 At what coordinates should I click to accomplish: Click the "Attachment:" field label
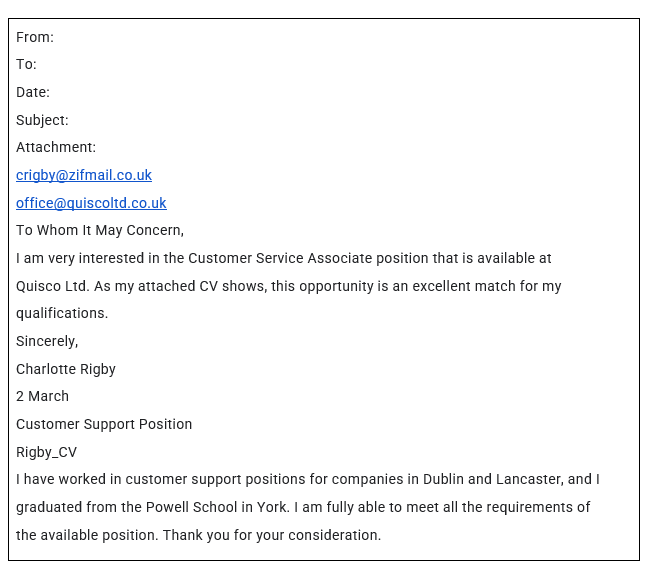tap(56, 147)
